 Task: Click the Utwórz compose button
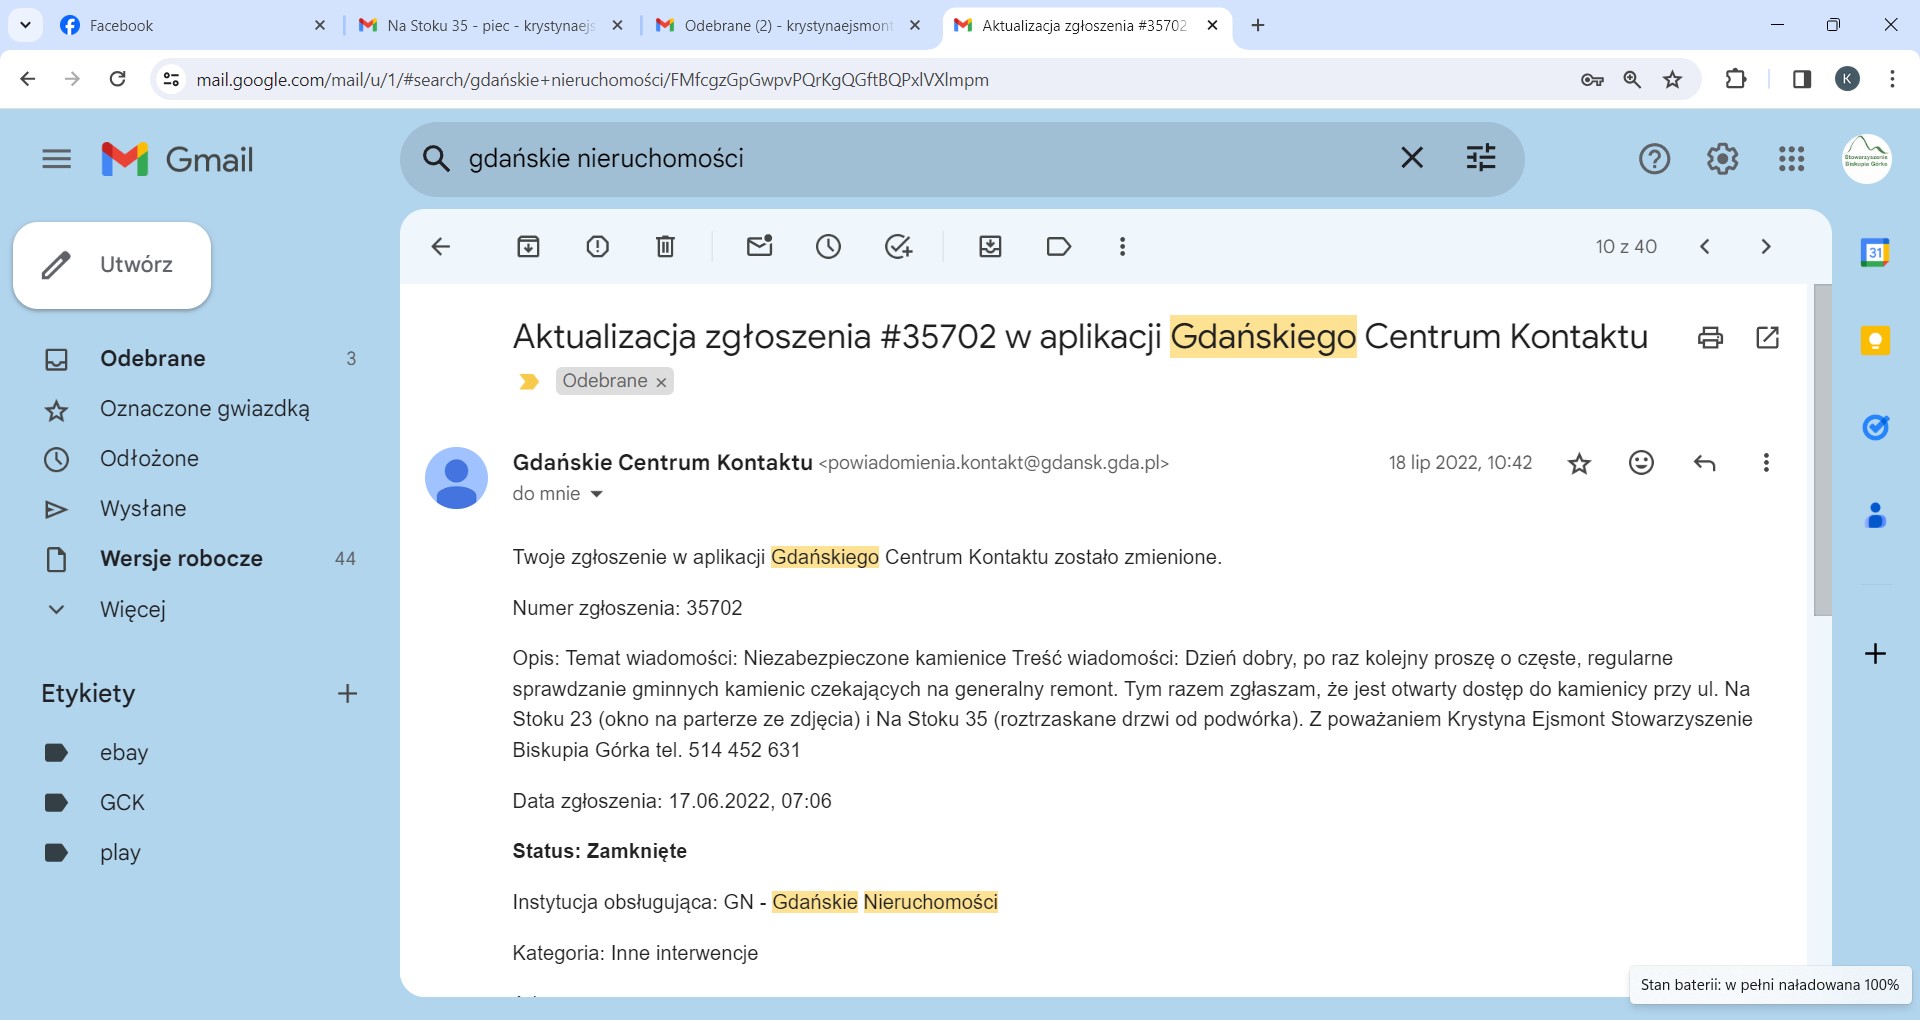point(112,265)
